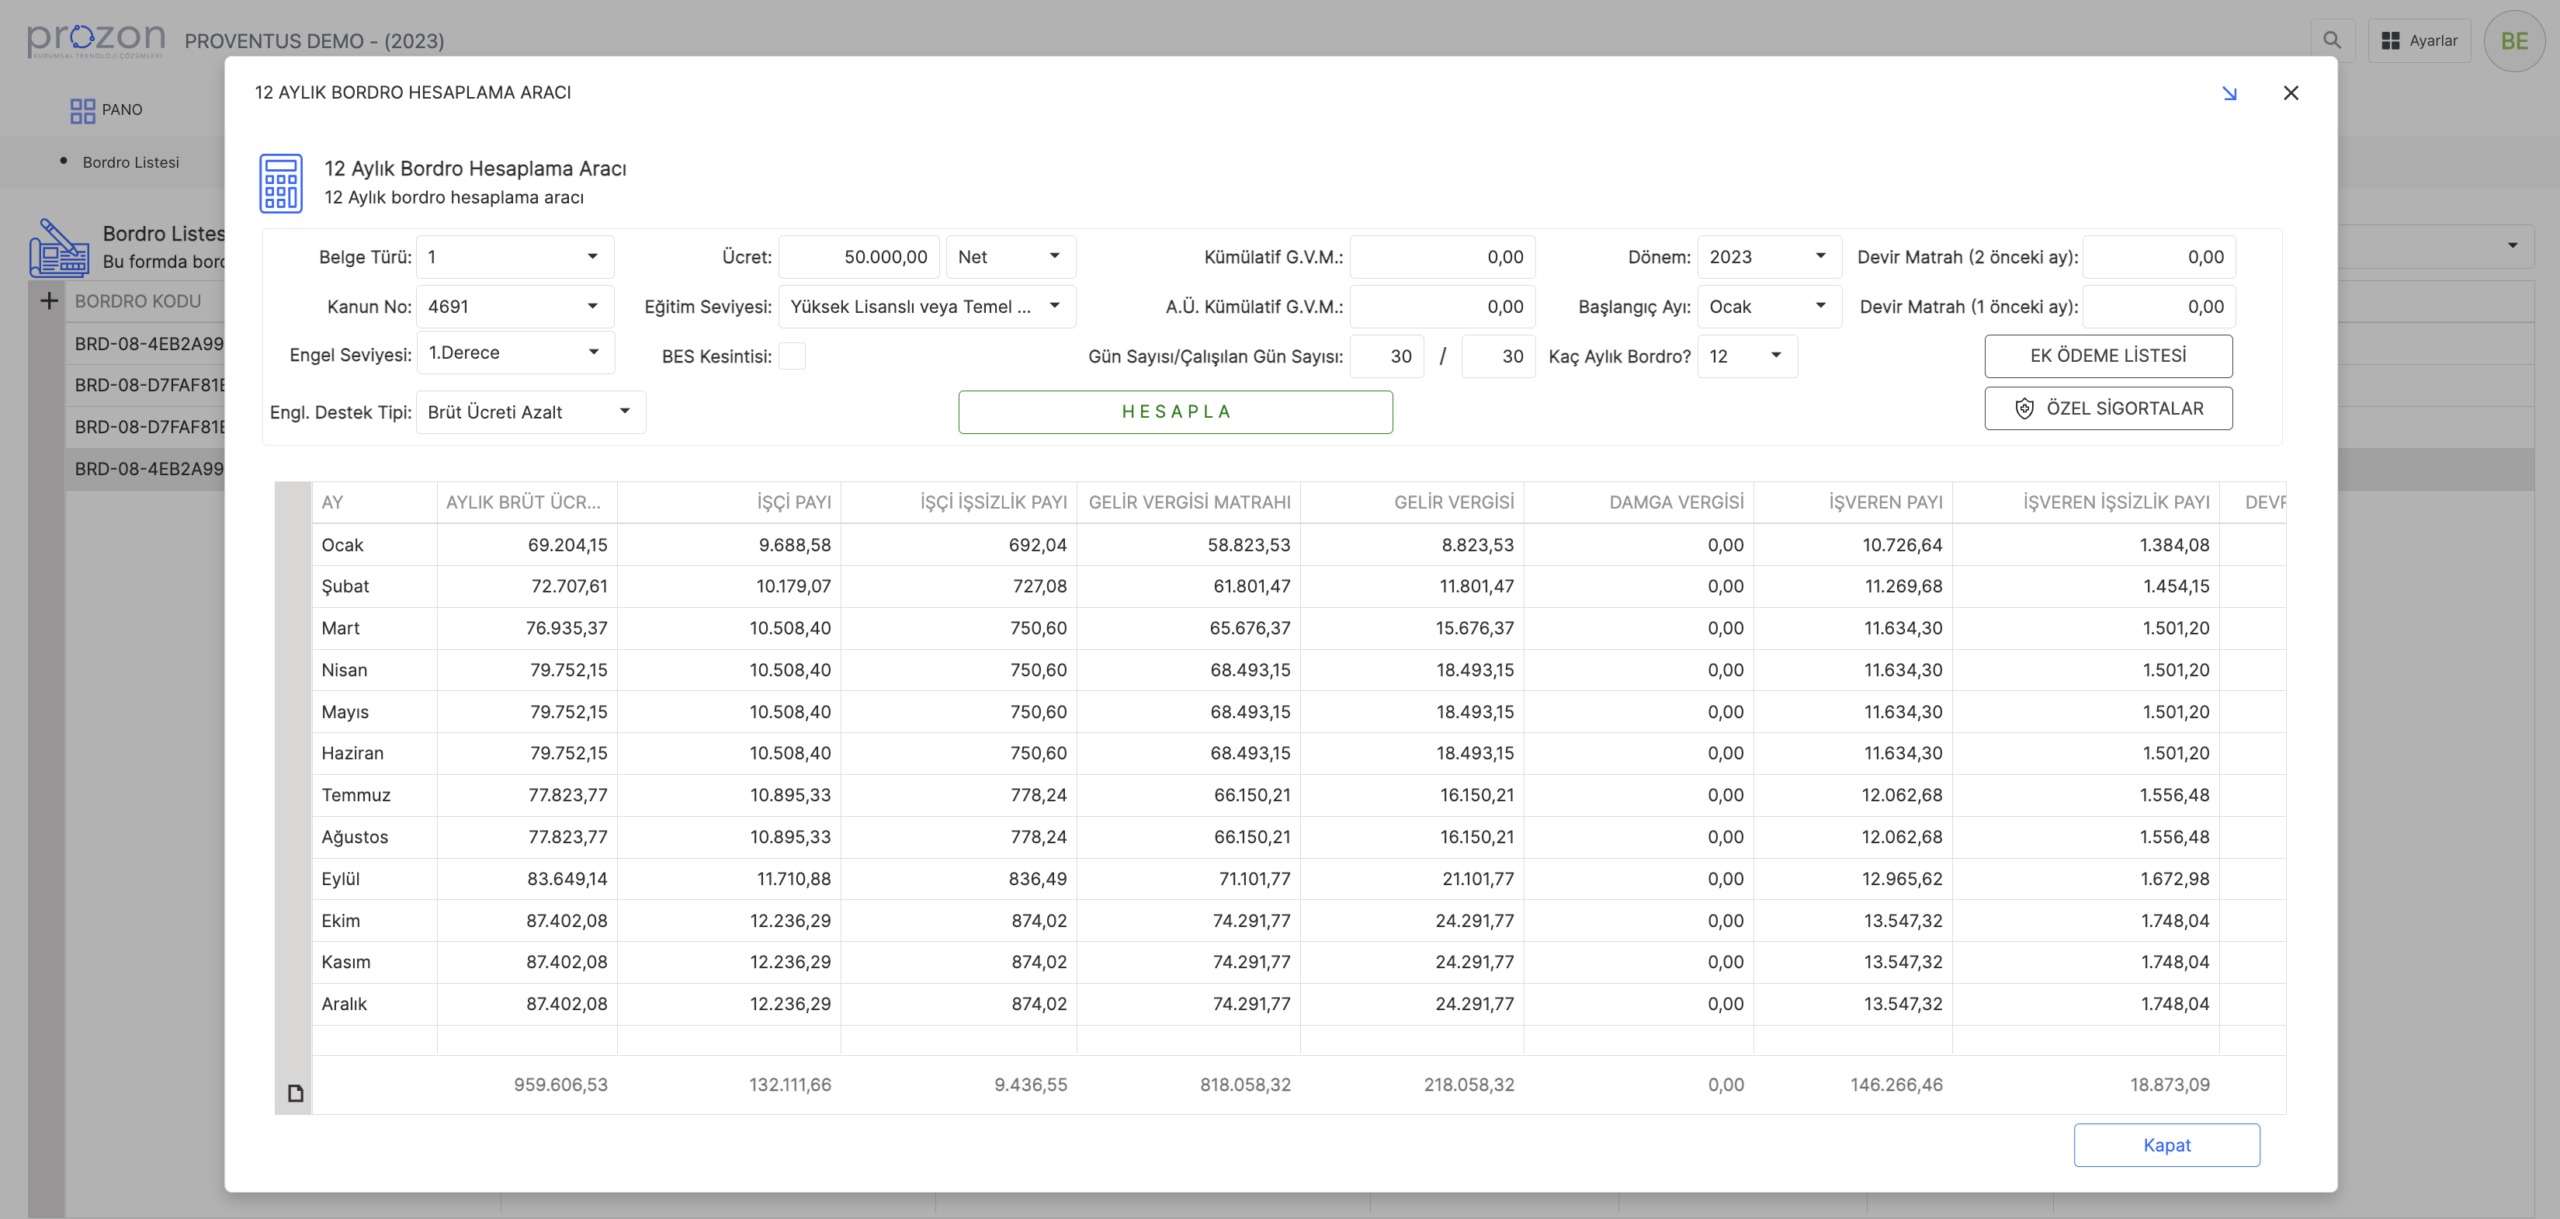Image resolution: width=2560 pixels, height=1219 pixels.
Task: Open Ayarlar grid settings menu
Action: pos(2418,41)
